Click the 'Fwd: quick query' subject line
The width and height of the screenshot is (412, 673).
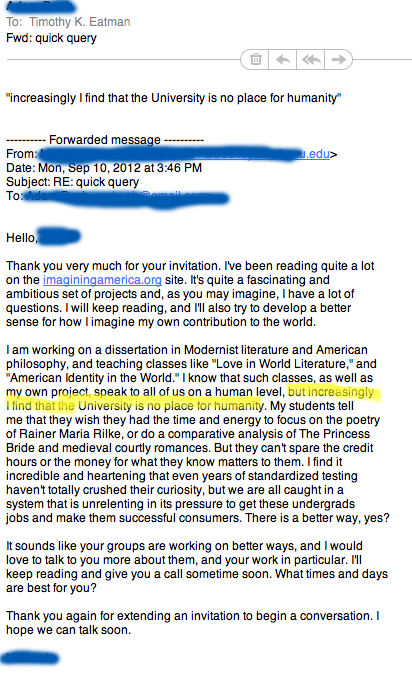pos(52,38)
